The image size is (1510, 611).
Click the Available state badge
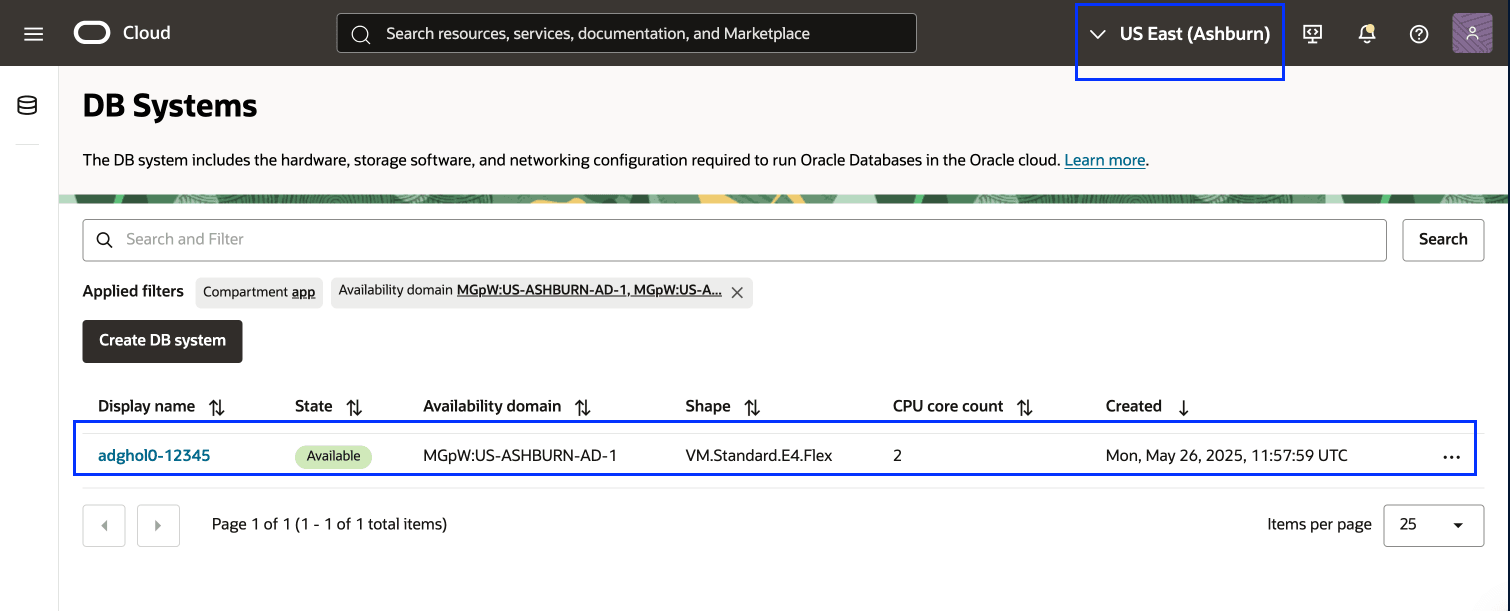tap(333, 456)
